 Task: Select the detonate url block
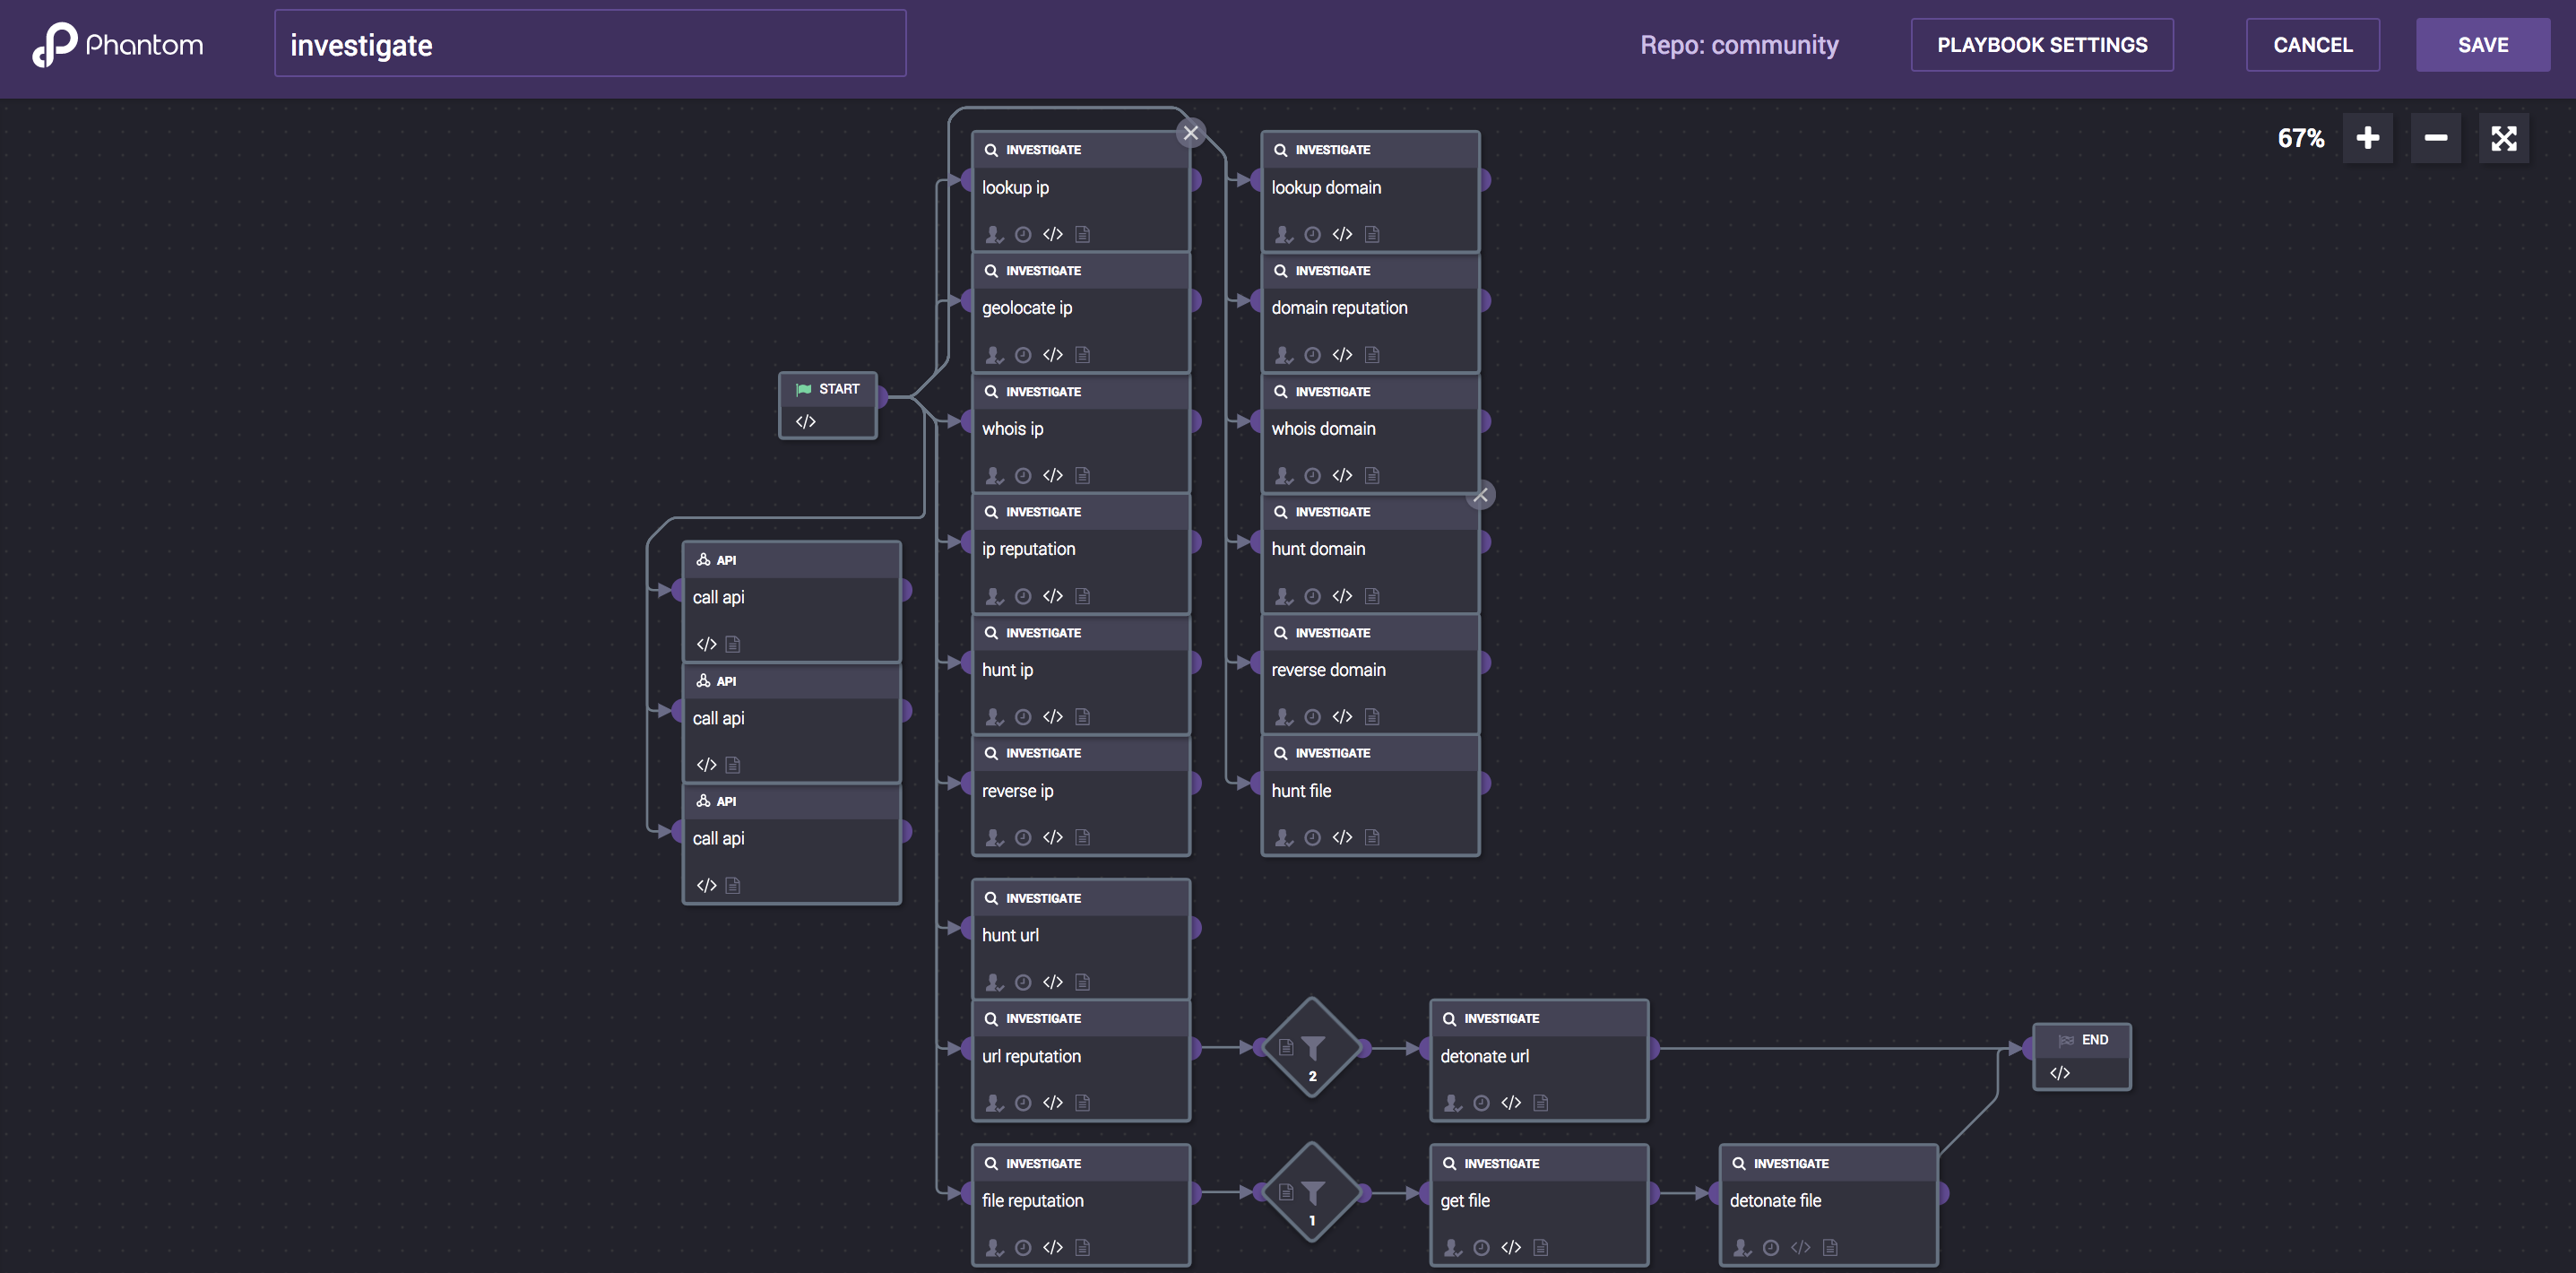(x=1538, y=1057)
